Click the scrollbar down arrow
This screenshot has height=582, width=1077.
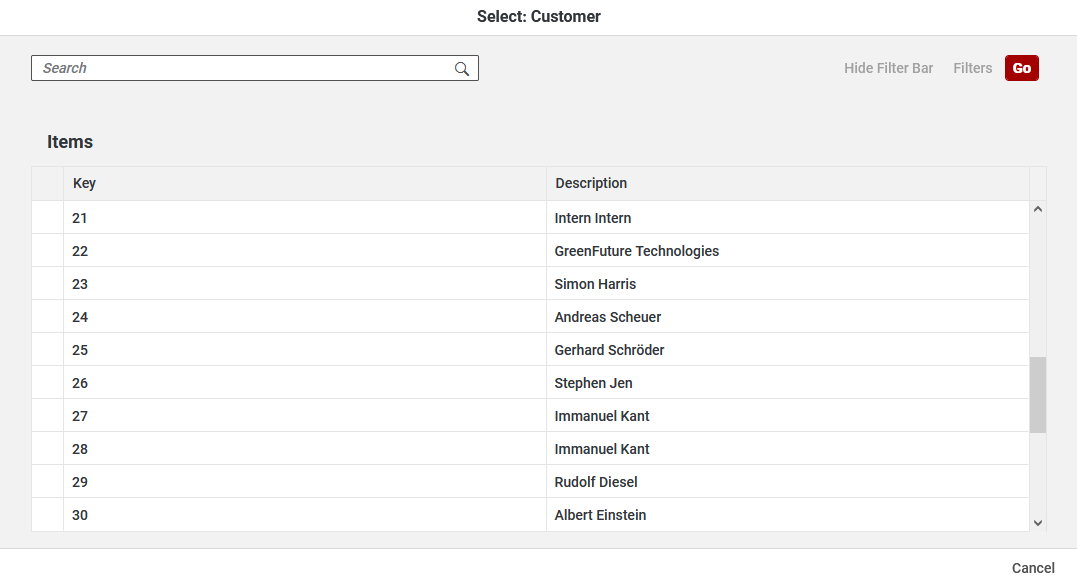pos(1037,522)
